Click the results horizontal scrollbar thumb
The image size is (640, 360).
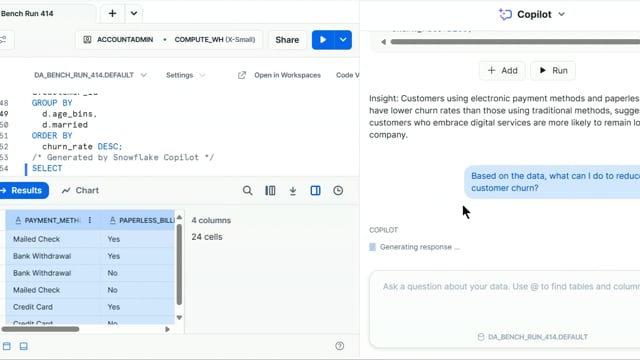pos(40,329)
